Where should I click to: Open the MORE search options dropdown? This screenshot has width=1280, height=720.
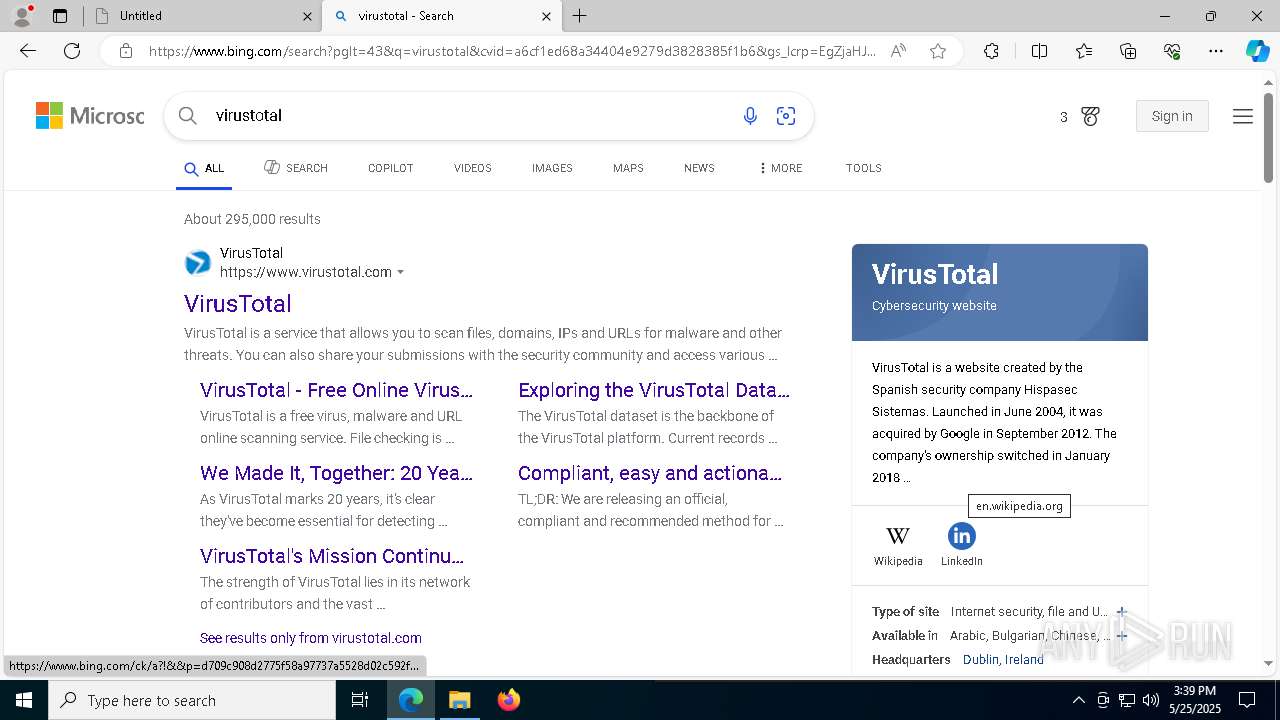[x=781, y=168]
